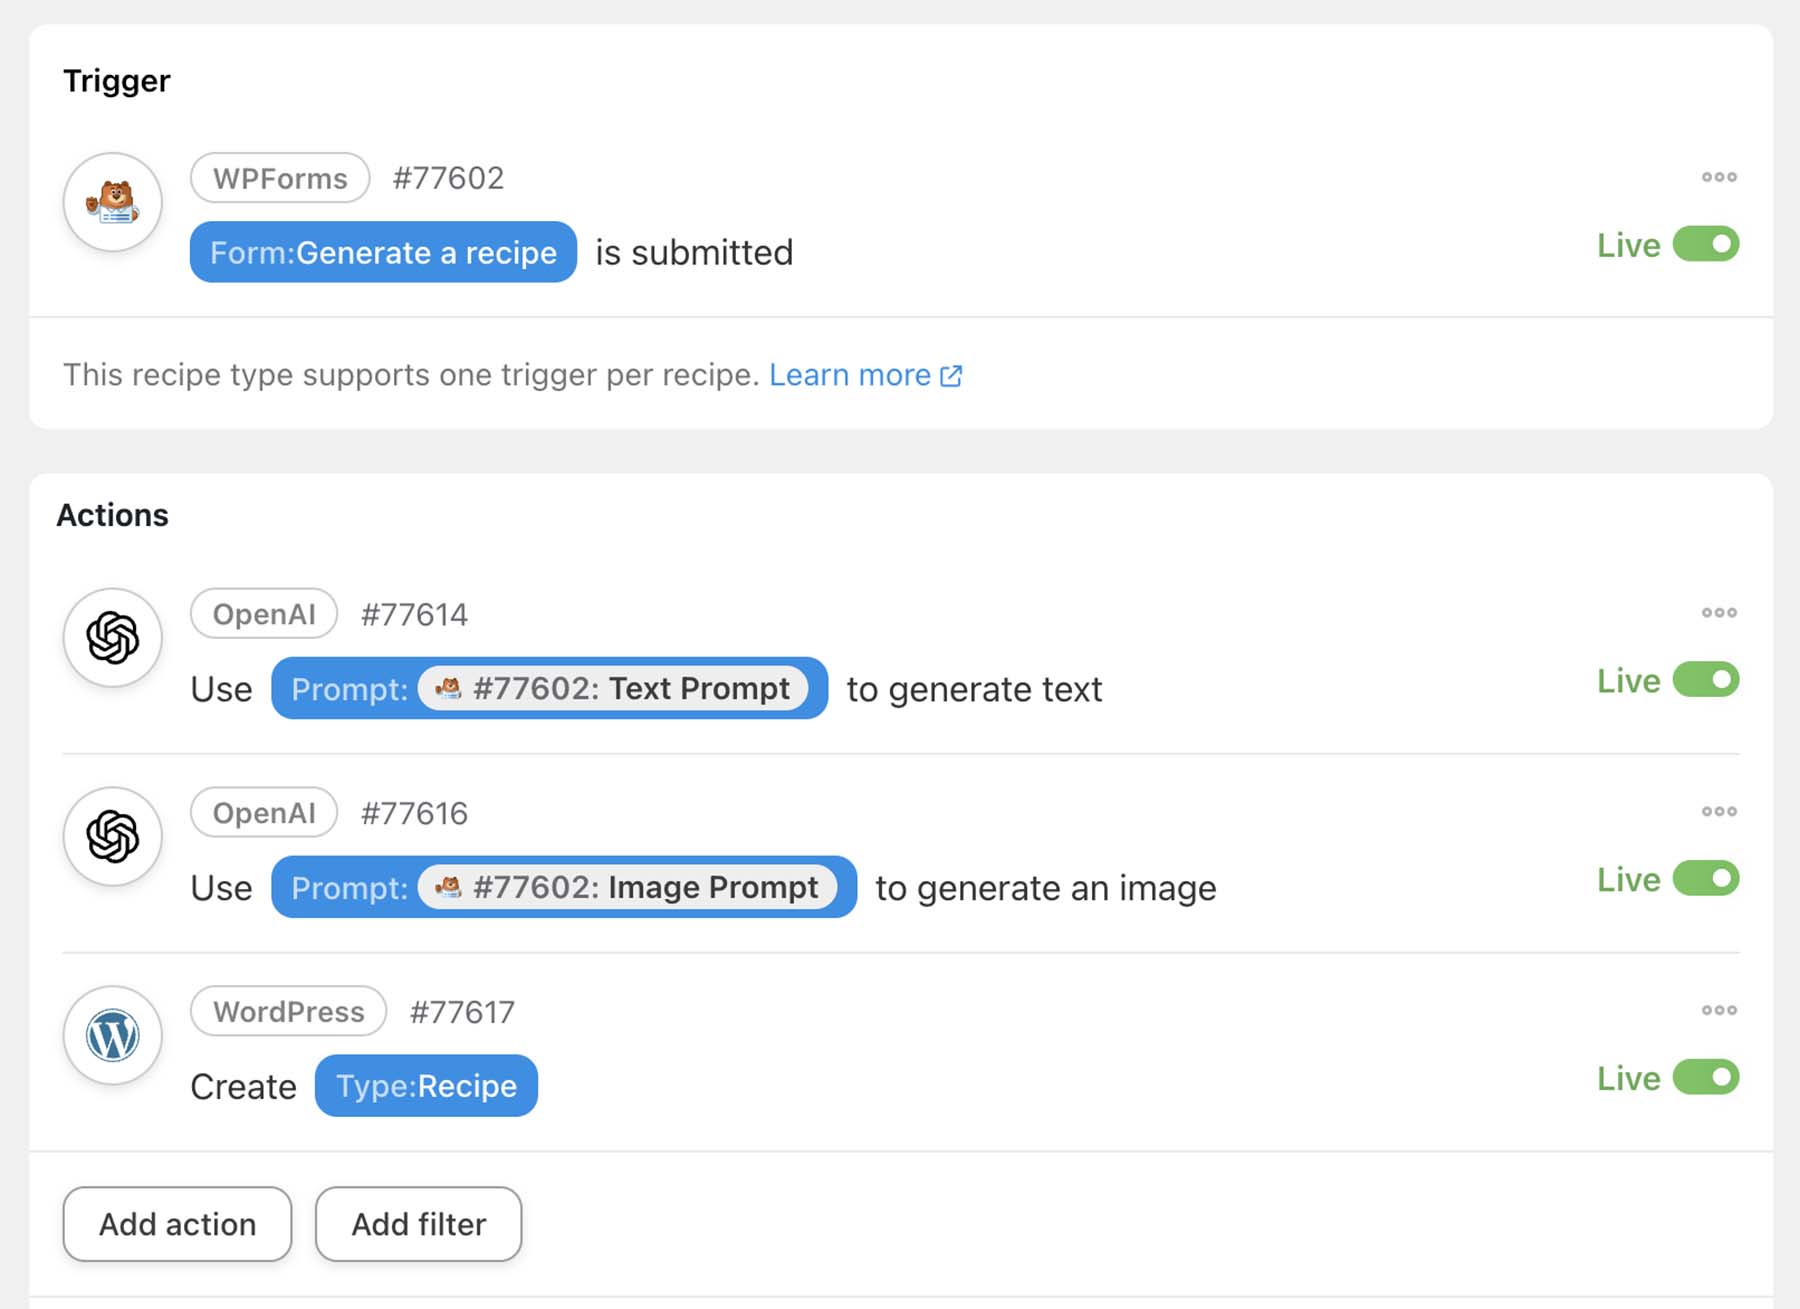The image size is (1800, 1309).
Task: Open the Image Prompt token selector
Action: [x=562, y=887]
